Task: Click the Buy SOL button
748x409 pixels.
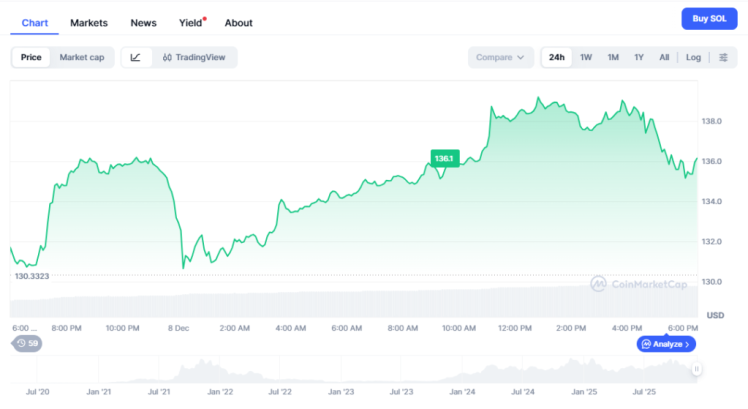Action: (709, 19)
